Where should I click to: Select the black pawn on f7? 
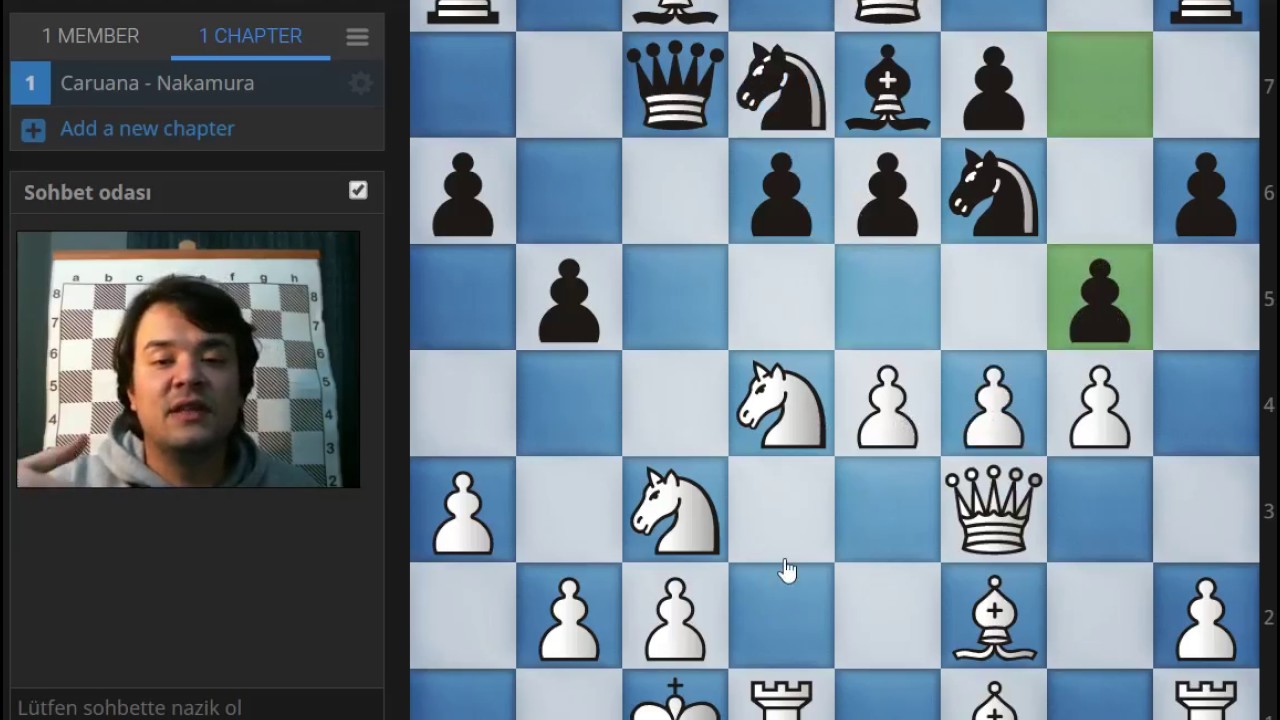pyautogui.click(x=993, y=90)
